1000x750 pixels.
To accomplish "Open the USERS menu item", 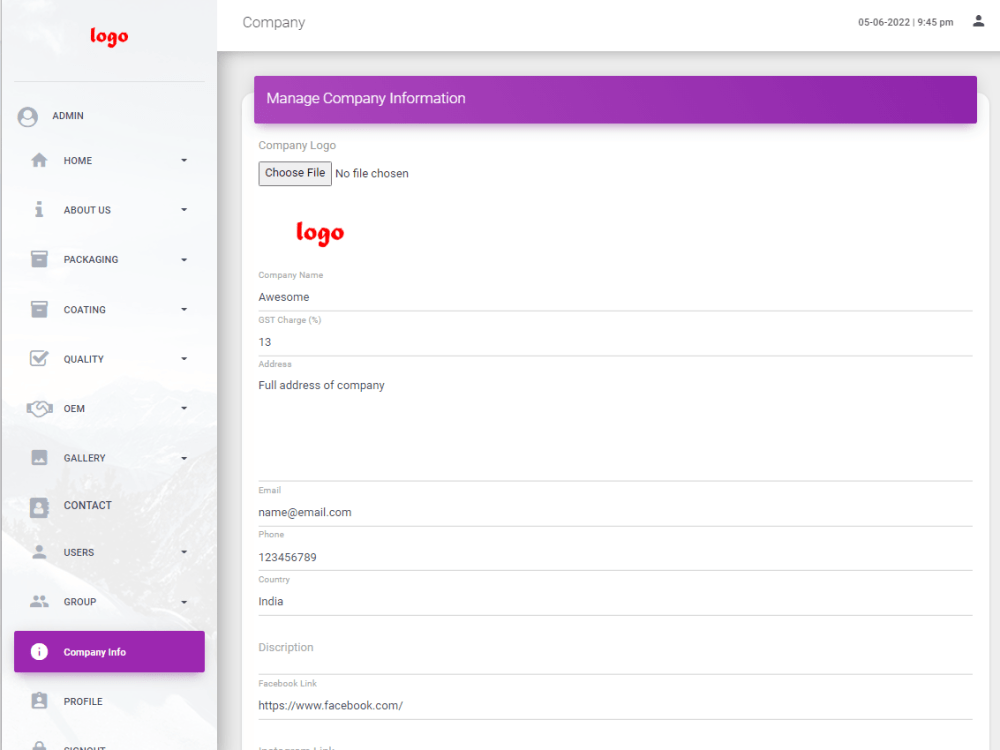I will pyautogui.click(x=109, y=552).
